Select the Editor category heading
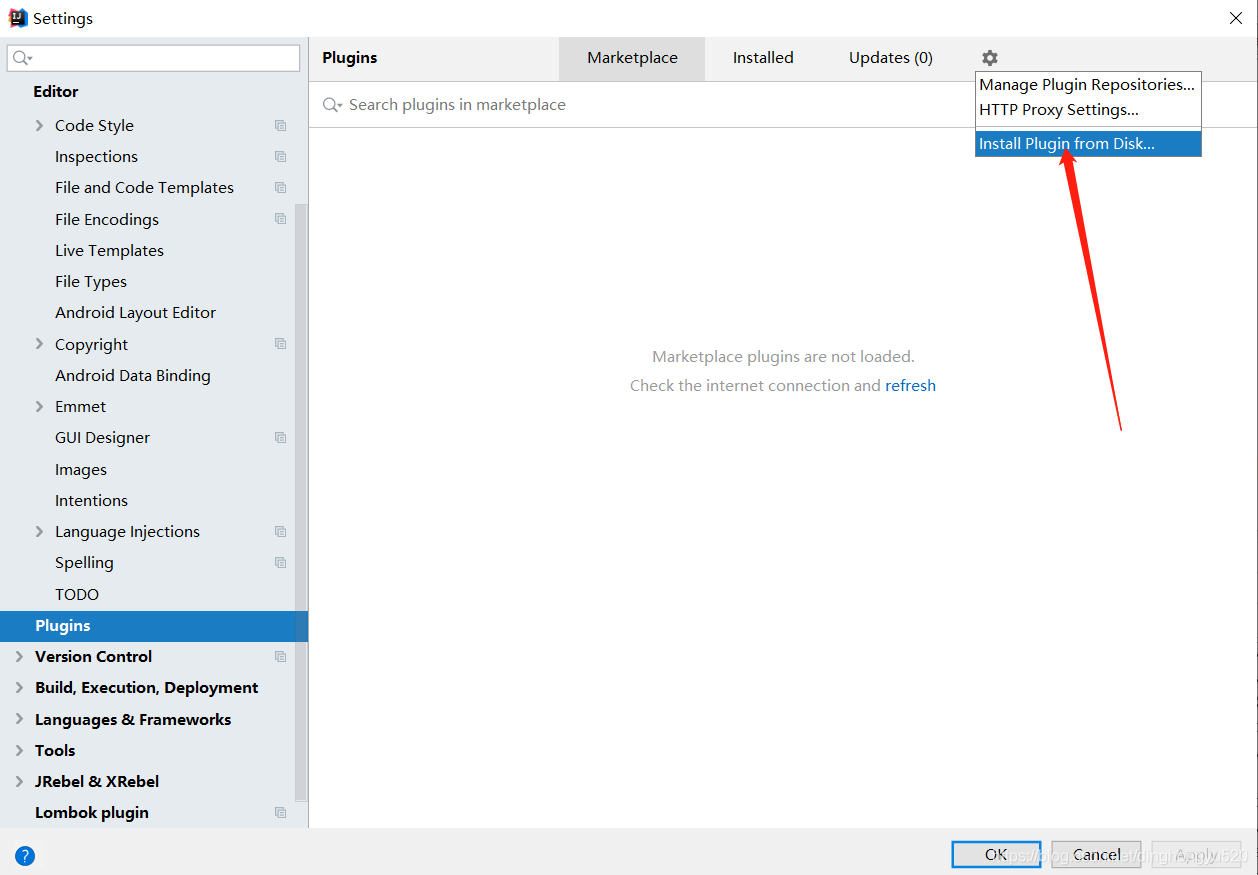The image size is (1258, 875). click(x=56, y=92)
